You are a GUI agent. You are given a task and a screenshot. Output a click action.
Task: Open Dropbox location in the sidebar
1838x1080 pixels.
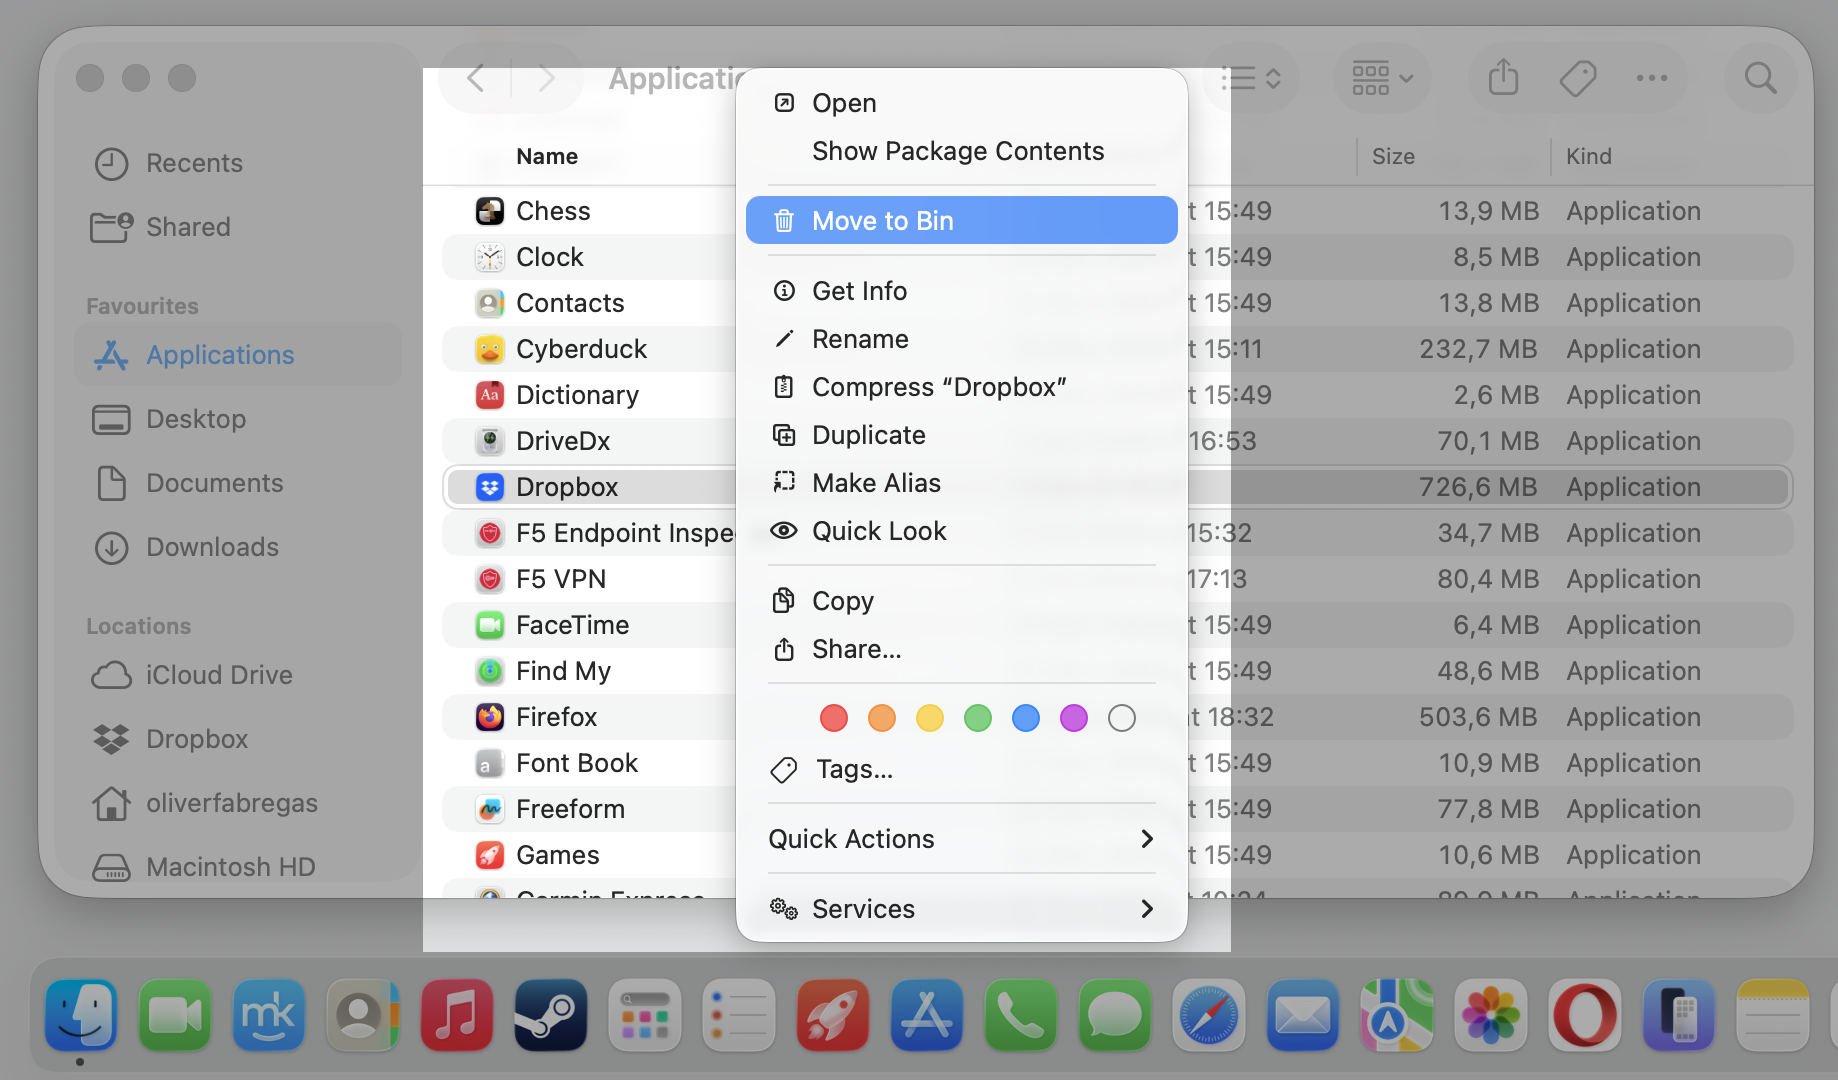(238, 739)
